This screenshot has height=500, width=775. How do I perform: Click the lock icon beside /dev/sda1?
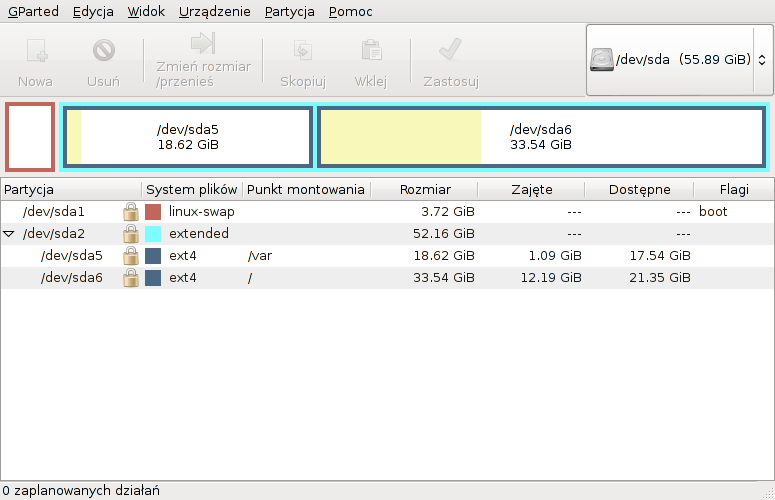pyautogui.click(x=130, y=212)
